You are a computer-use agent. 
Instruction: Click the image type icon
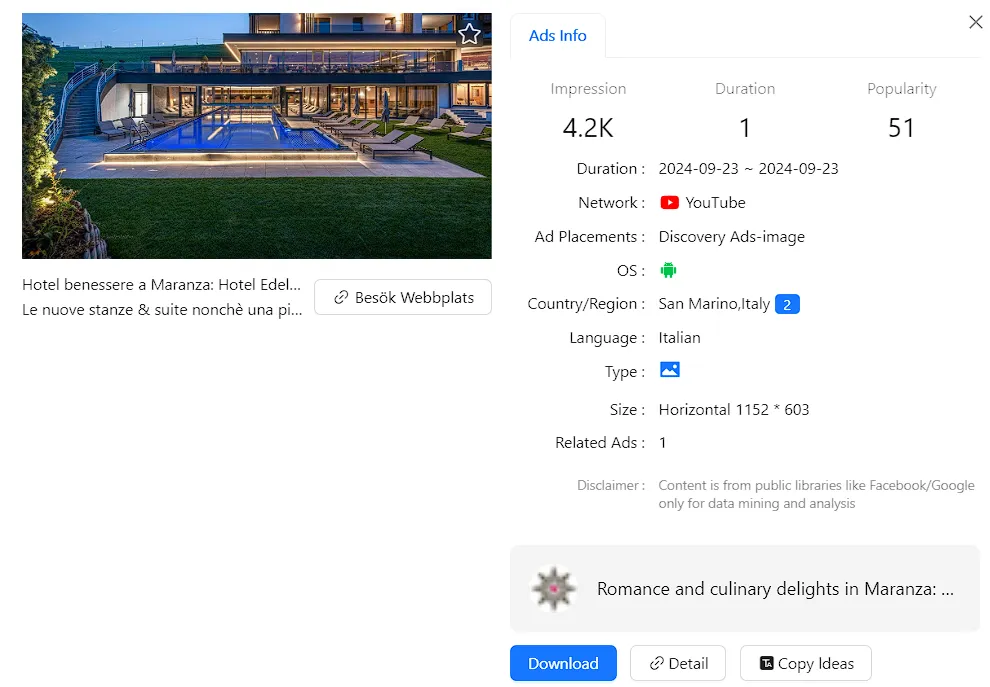tap(670, 370)
